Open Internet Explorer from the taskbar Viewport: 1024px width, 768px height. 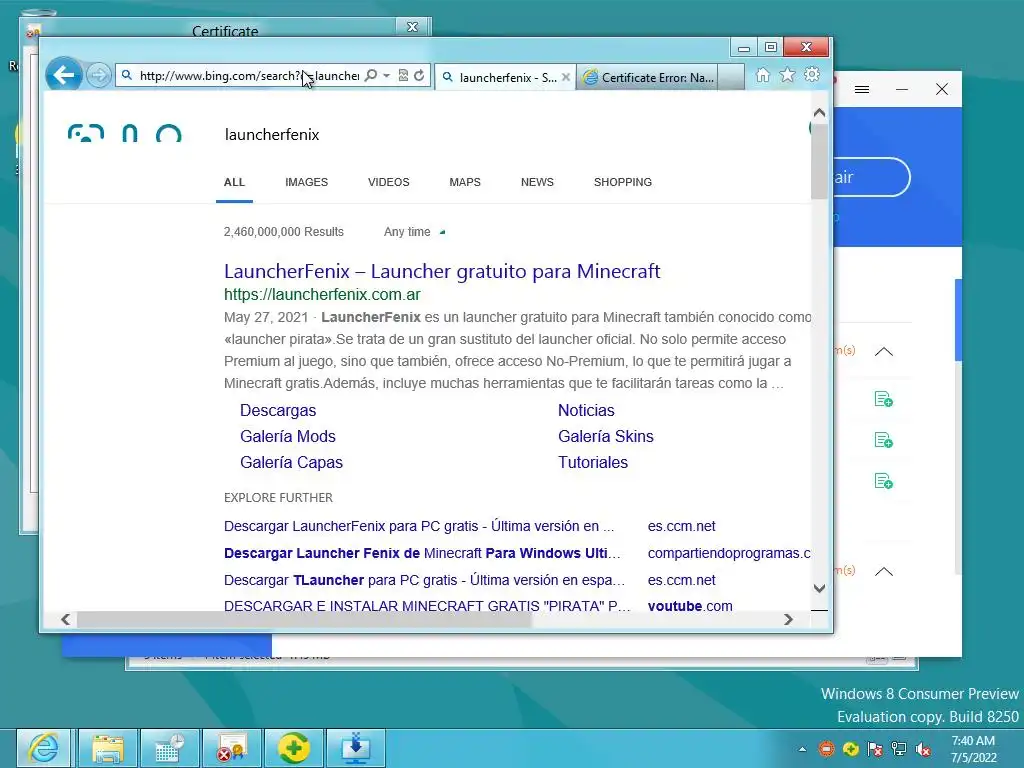point(44,748)
